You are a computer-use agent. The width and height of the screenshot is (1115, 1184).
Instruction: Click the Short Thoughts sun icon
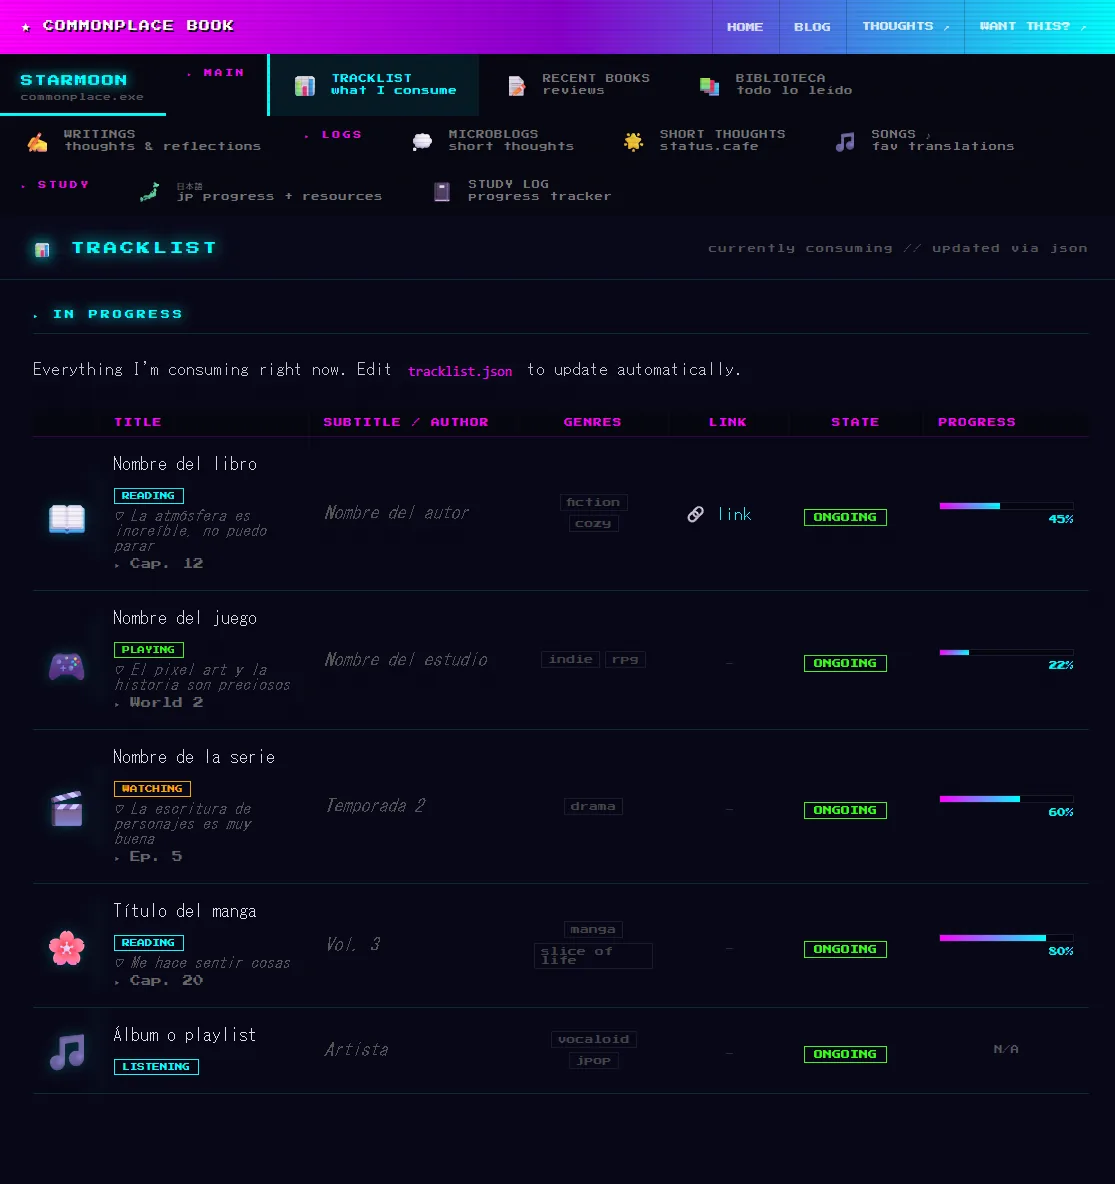coord(633,141)
